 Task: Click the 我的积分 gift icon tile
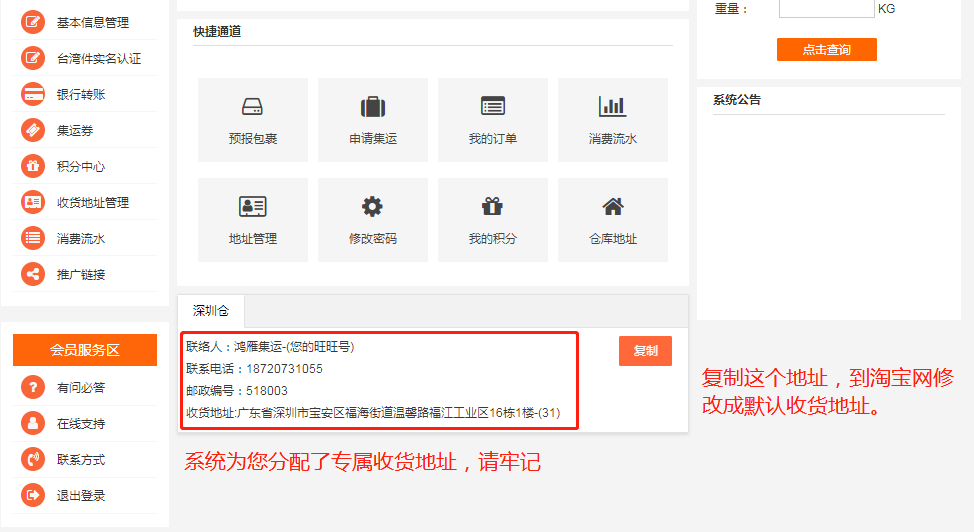pos(493,220)
